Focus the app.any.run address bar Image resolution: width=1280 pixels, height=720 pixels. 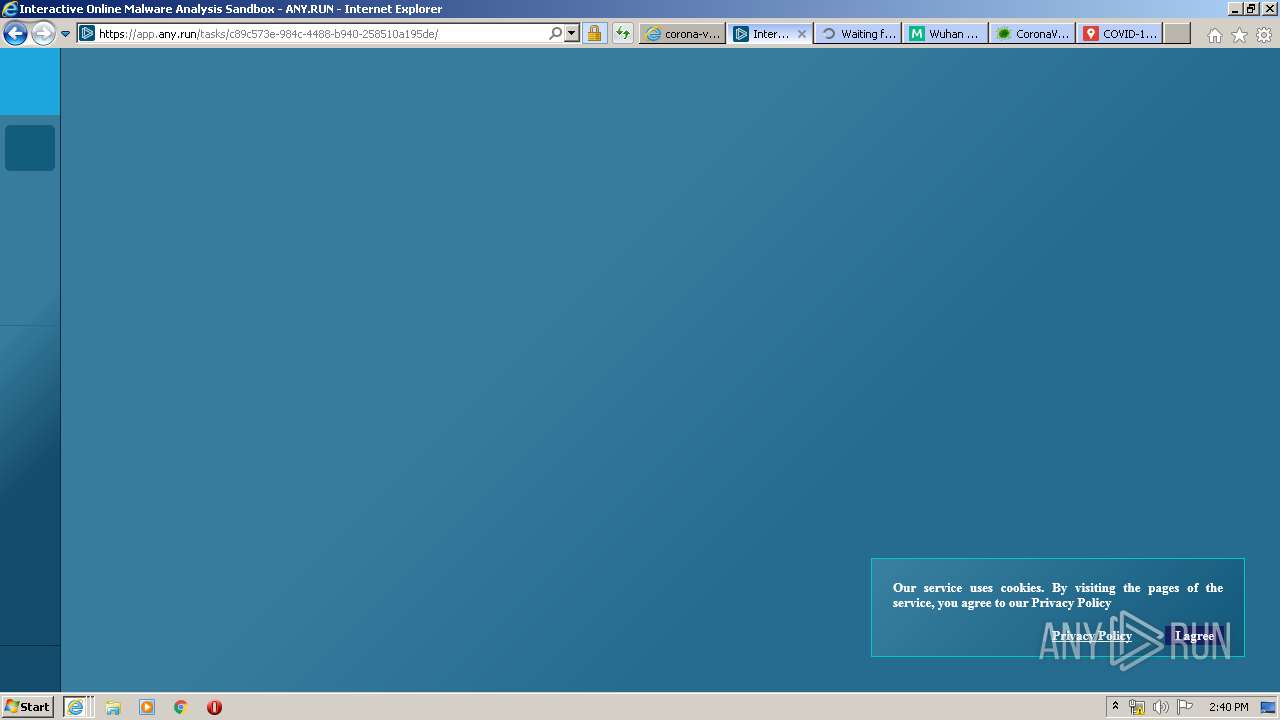point(312,33)
